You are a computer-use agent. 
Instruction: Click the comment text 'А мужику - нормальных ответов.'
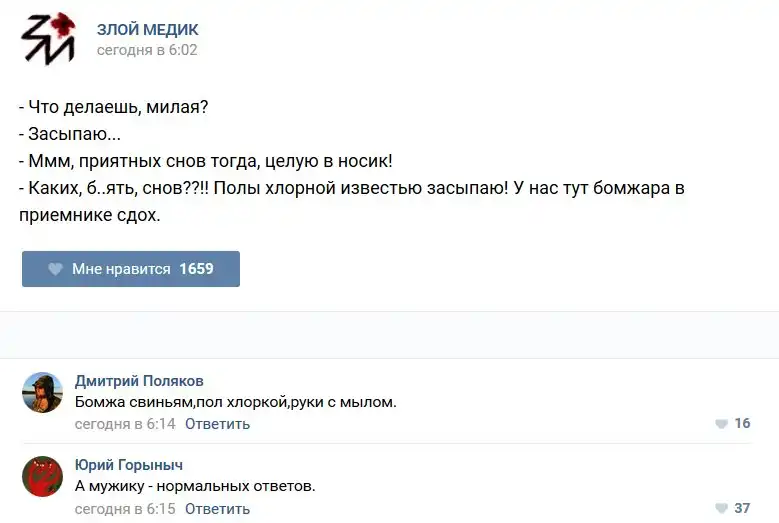pyautogui.click(x=195, y=487)
